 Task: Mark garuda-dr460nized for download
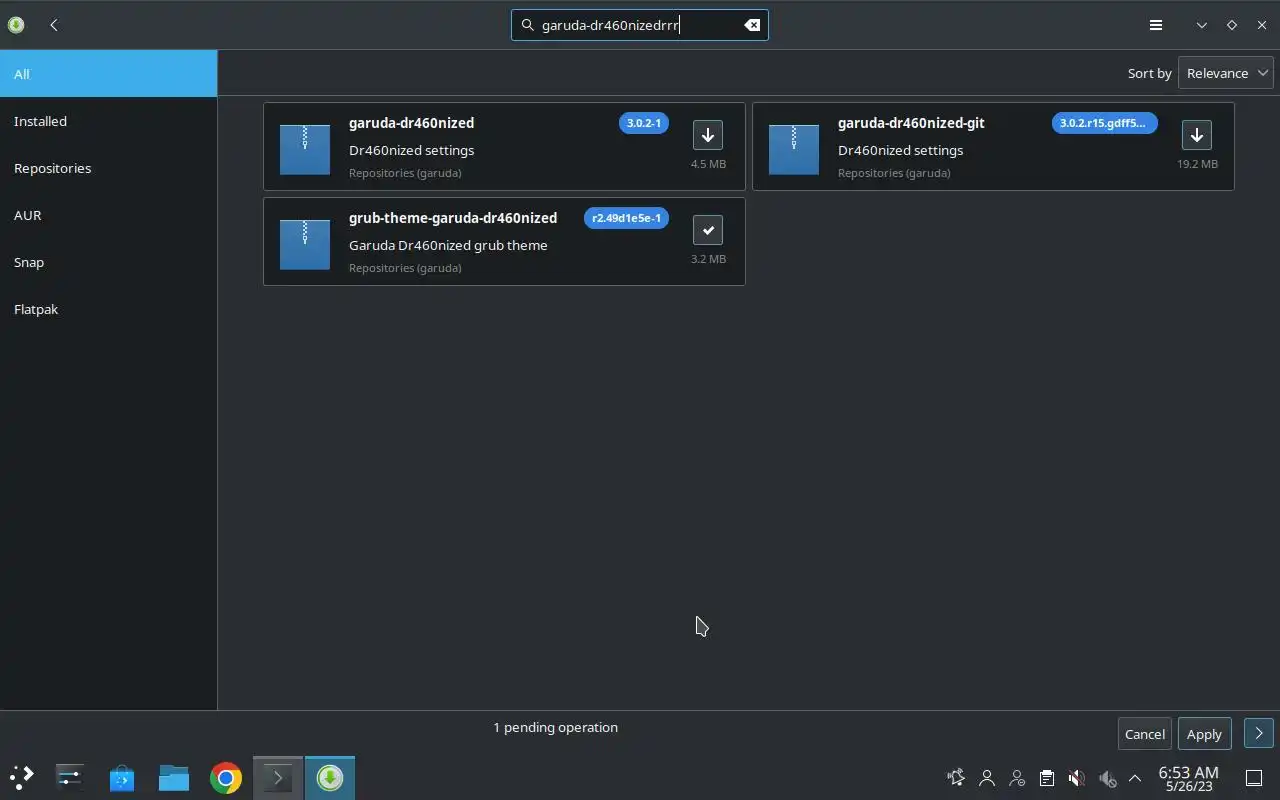(x=708, y=135)
